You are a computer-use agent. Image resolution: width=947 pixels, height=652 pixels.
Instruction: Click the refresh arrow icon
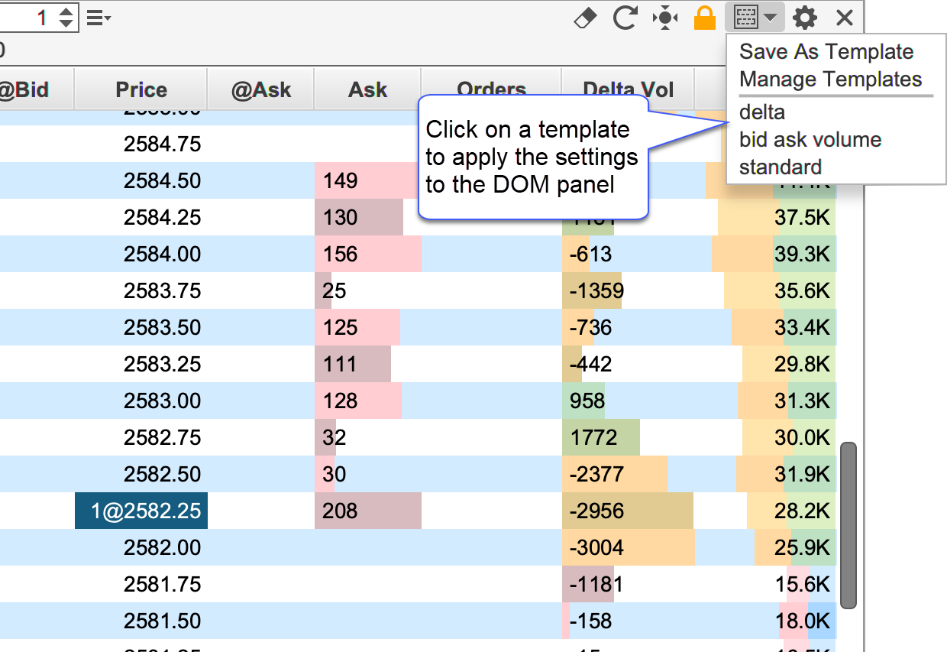625,18
